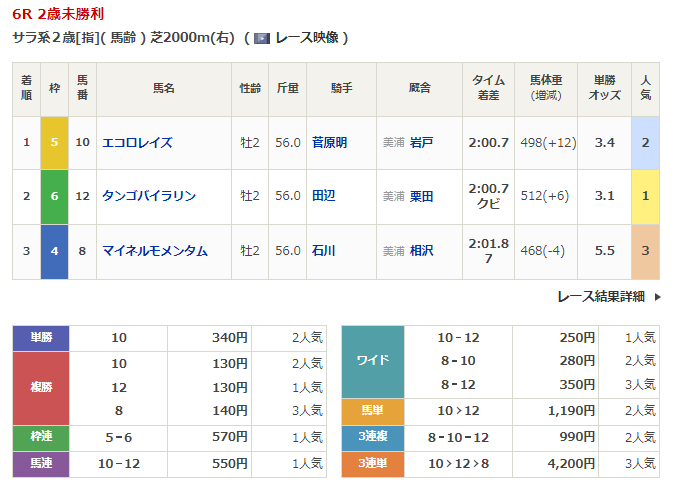The height and width of the screenshot is (485, 674).
Task: Click blue frame number 4 cell
Action: click(x=54, y=251)
